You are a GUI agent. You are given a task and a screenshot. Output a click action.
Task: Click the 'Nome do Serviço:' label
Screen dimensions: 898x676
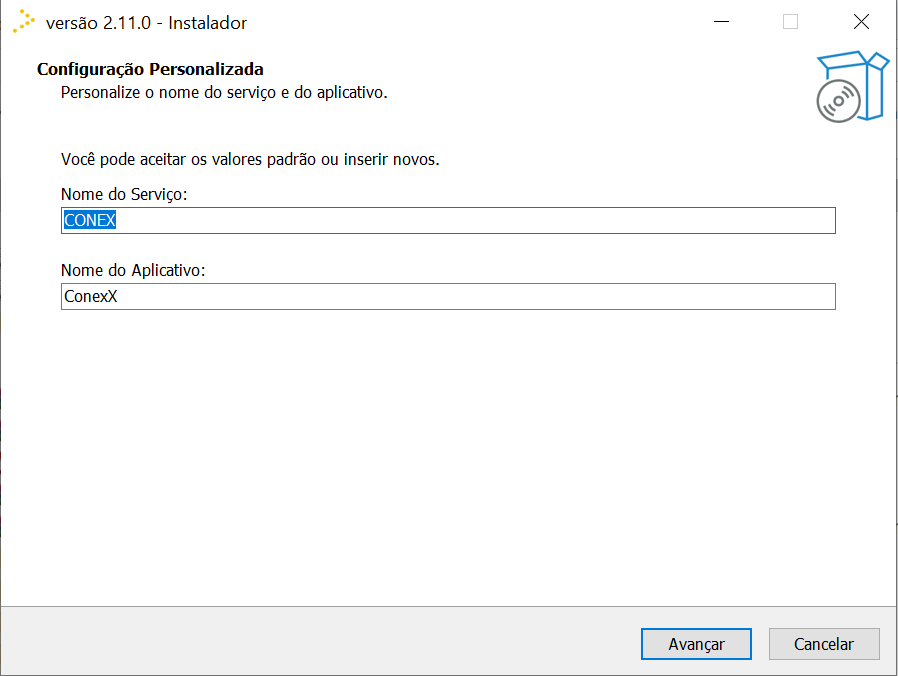[124, 194]
